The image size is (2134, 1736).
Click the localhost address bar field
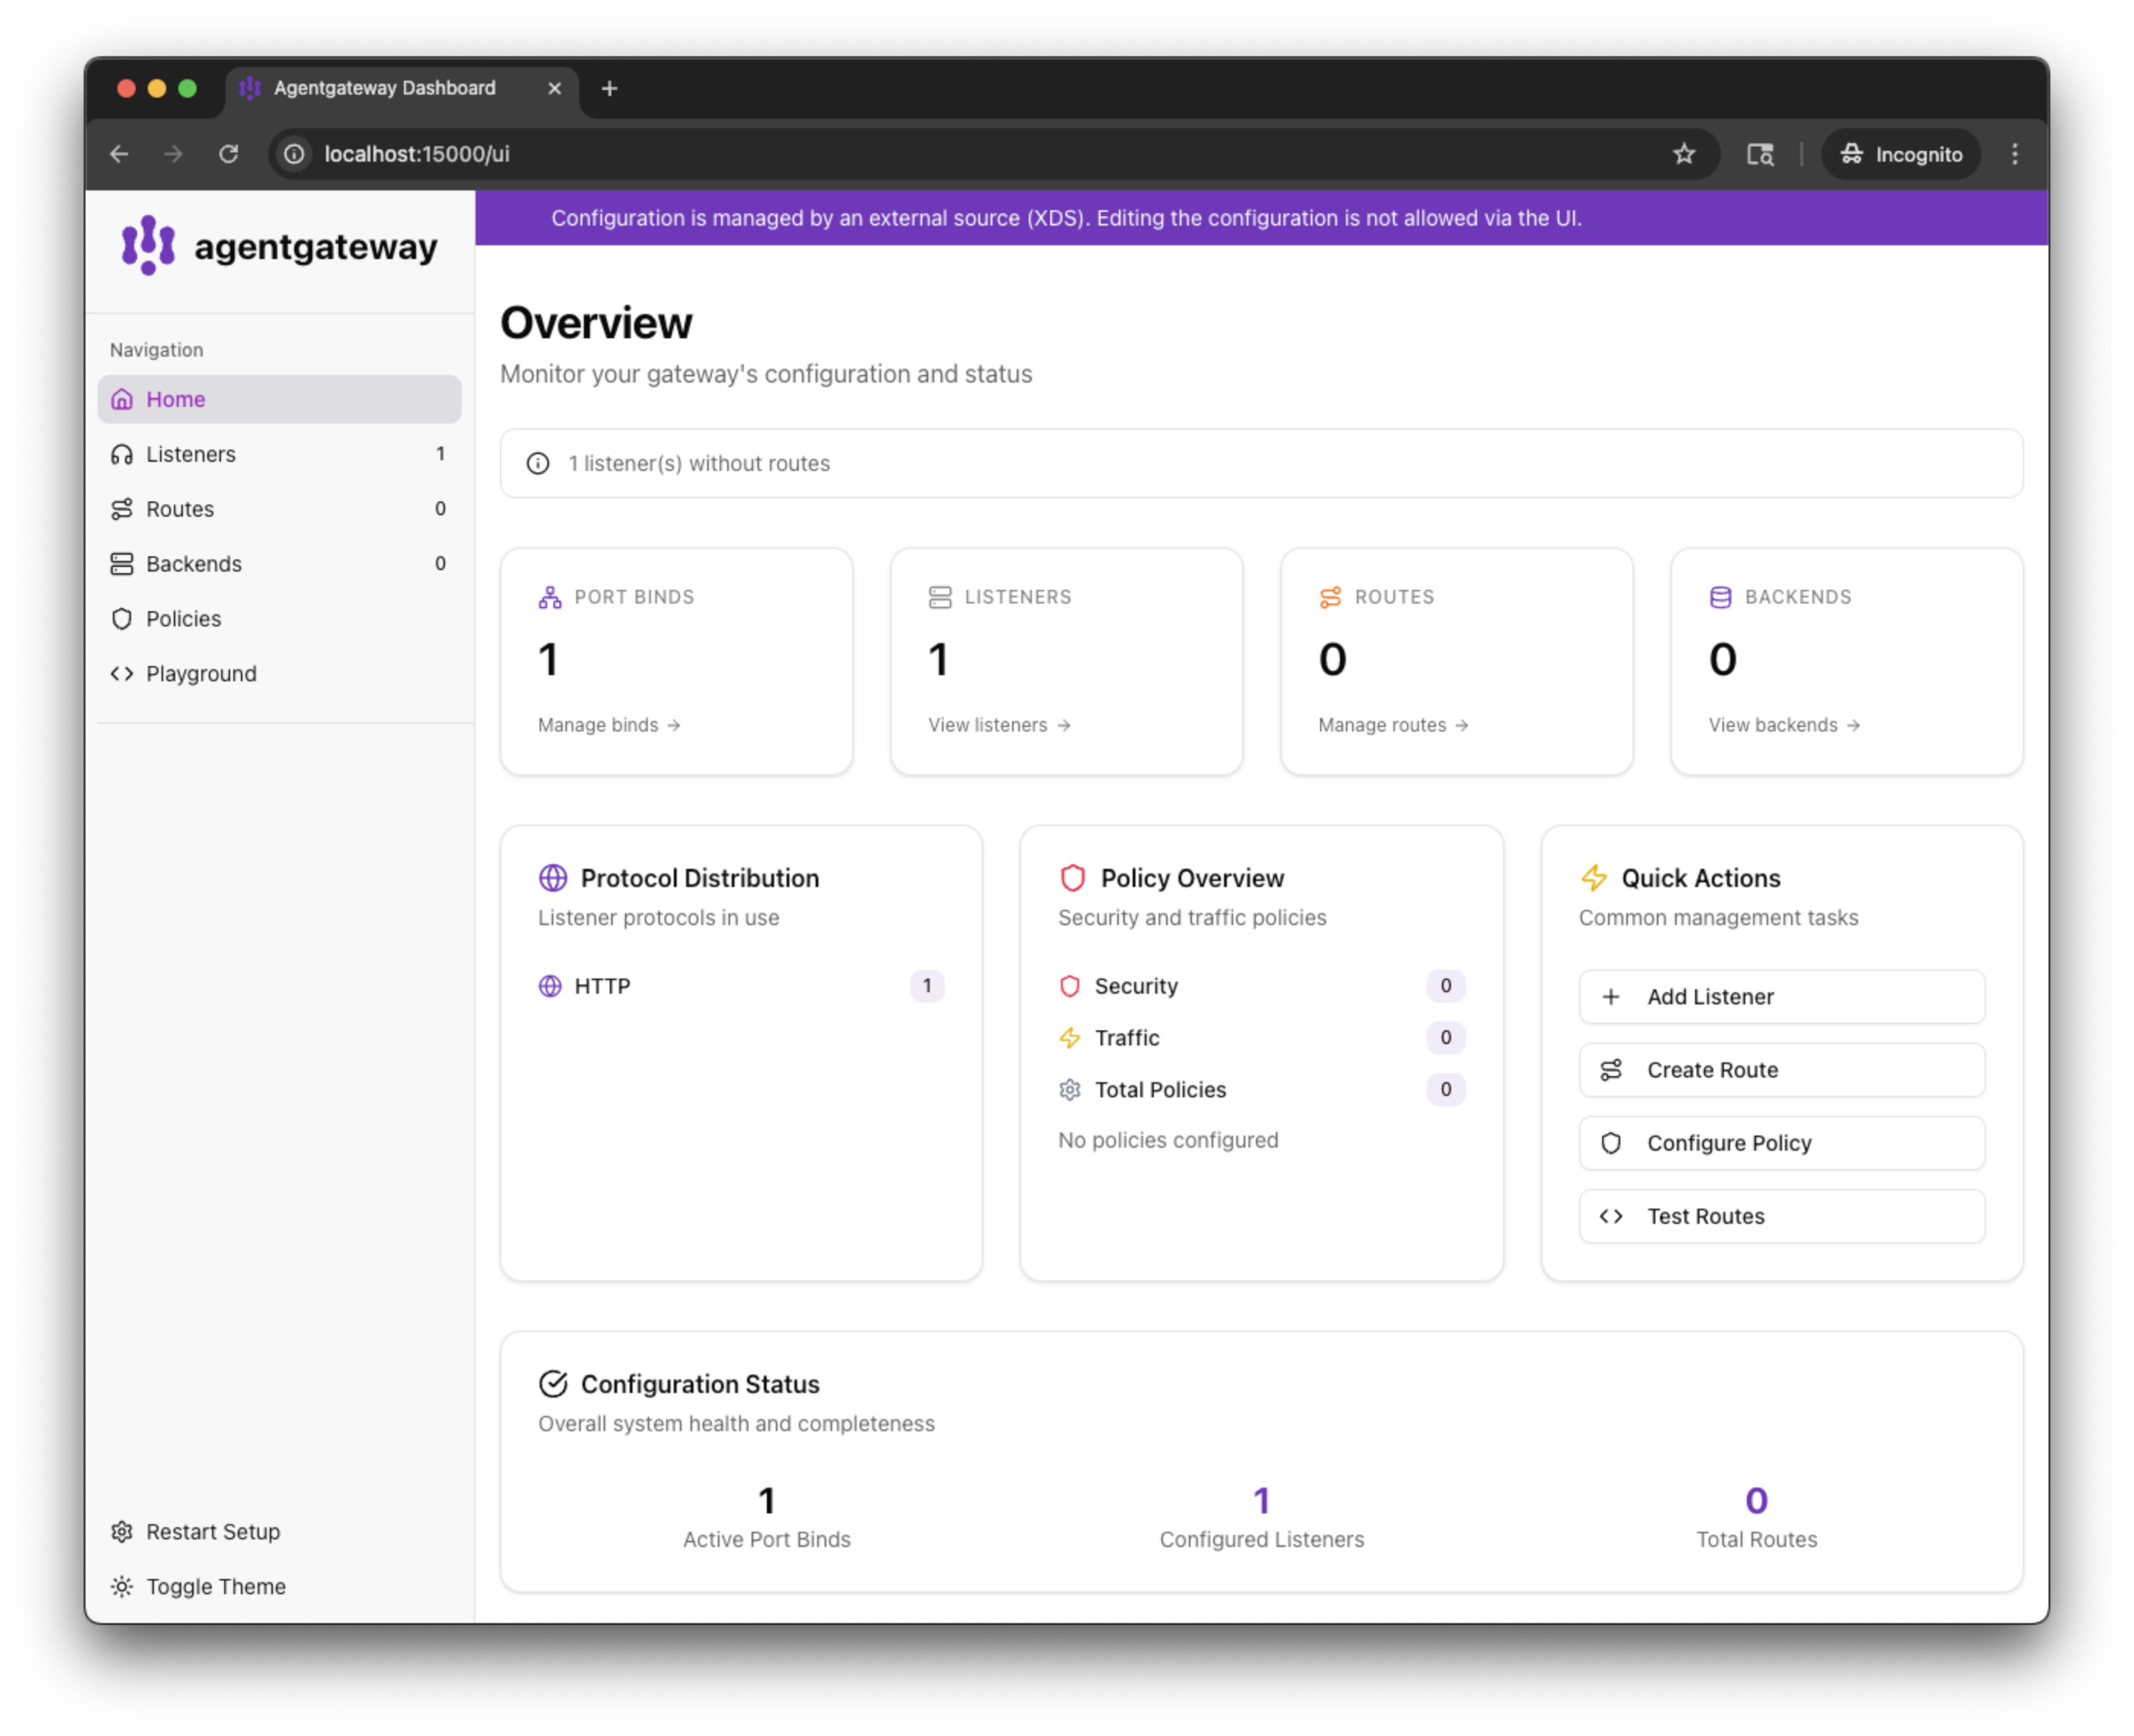tap(900, 154)
